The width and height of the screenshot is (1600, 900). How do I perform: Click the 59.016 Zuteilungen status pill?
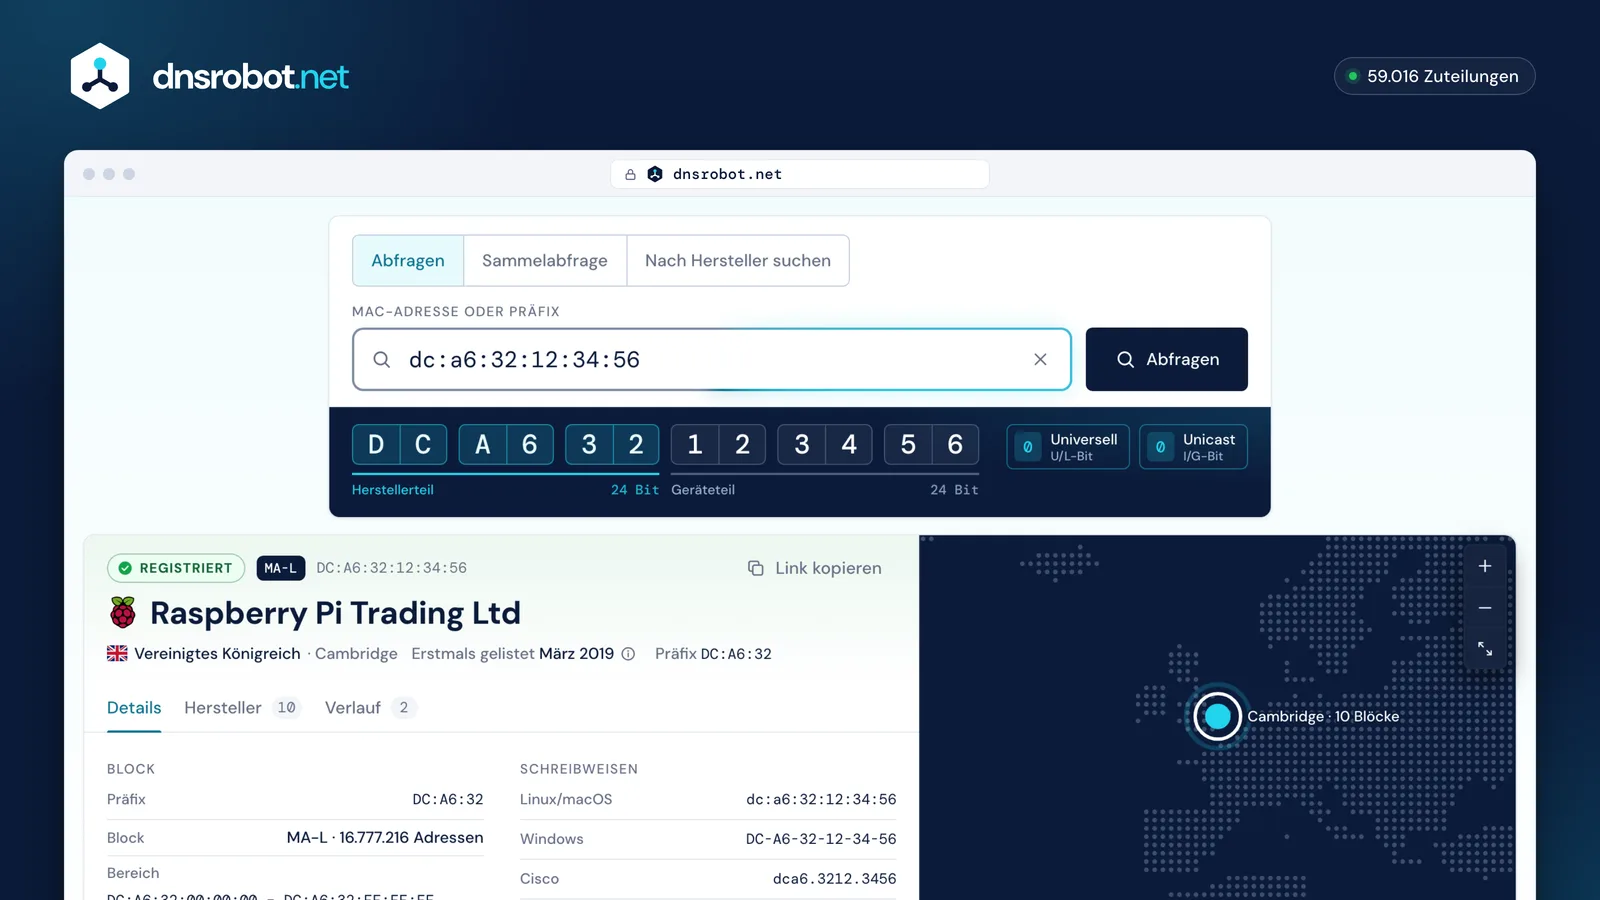click(x=1434, y=76)
